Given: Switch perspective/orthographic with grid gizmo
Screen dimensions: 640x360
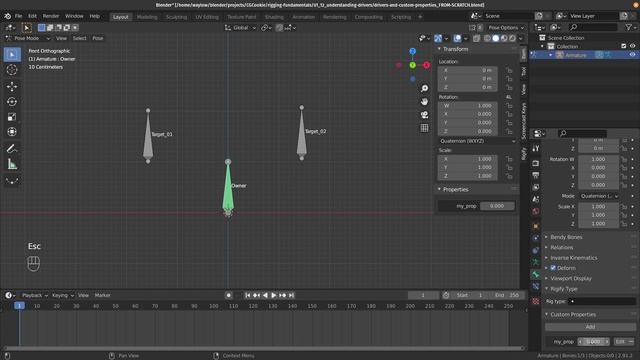Looking at the screenshot, I should [424, 128].
